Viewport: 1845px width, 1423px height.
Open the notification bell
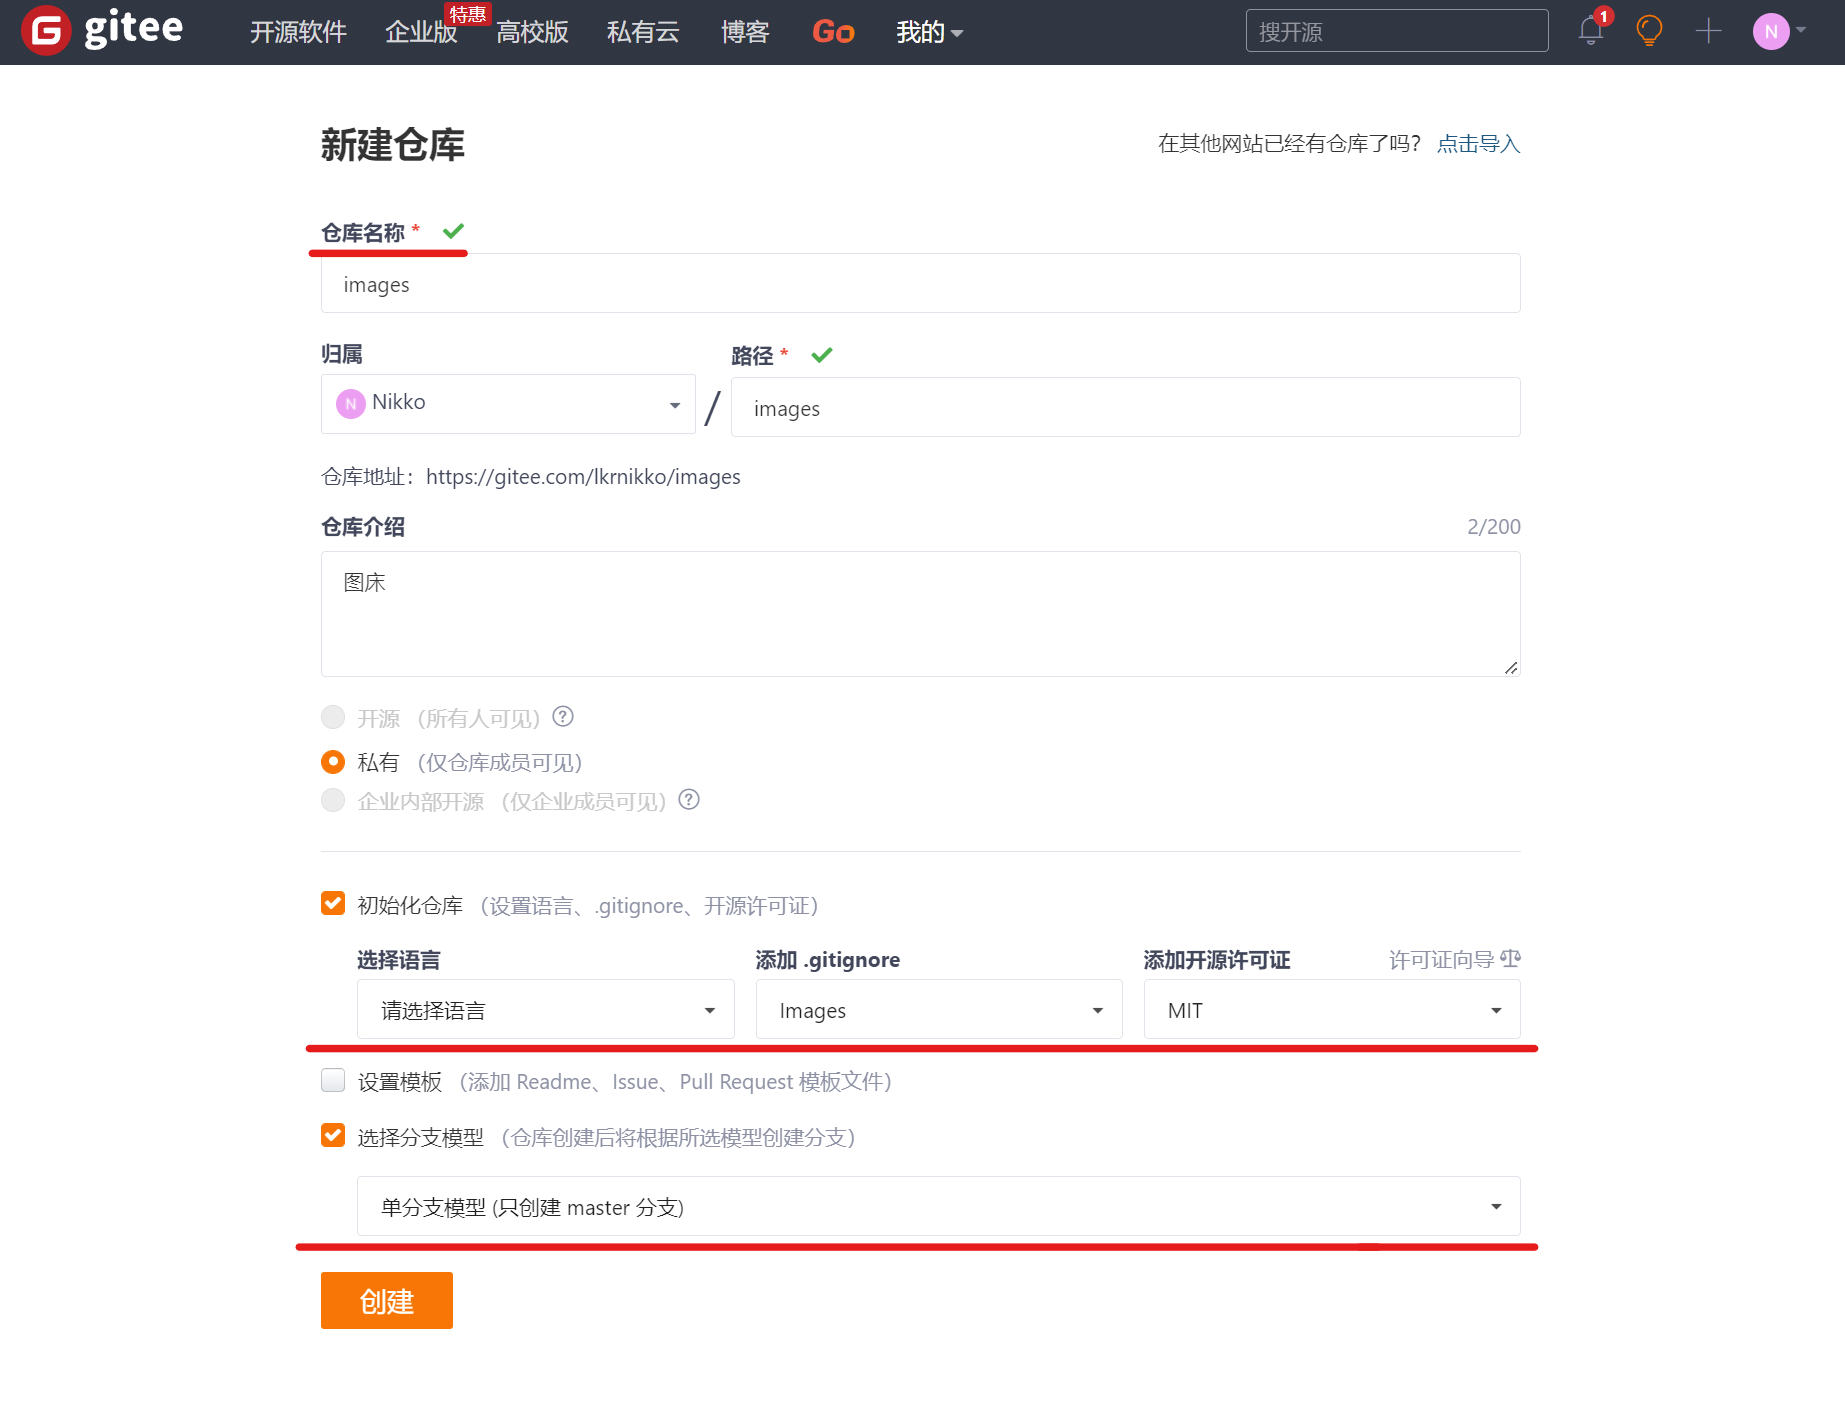[1590, 31]
